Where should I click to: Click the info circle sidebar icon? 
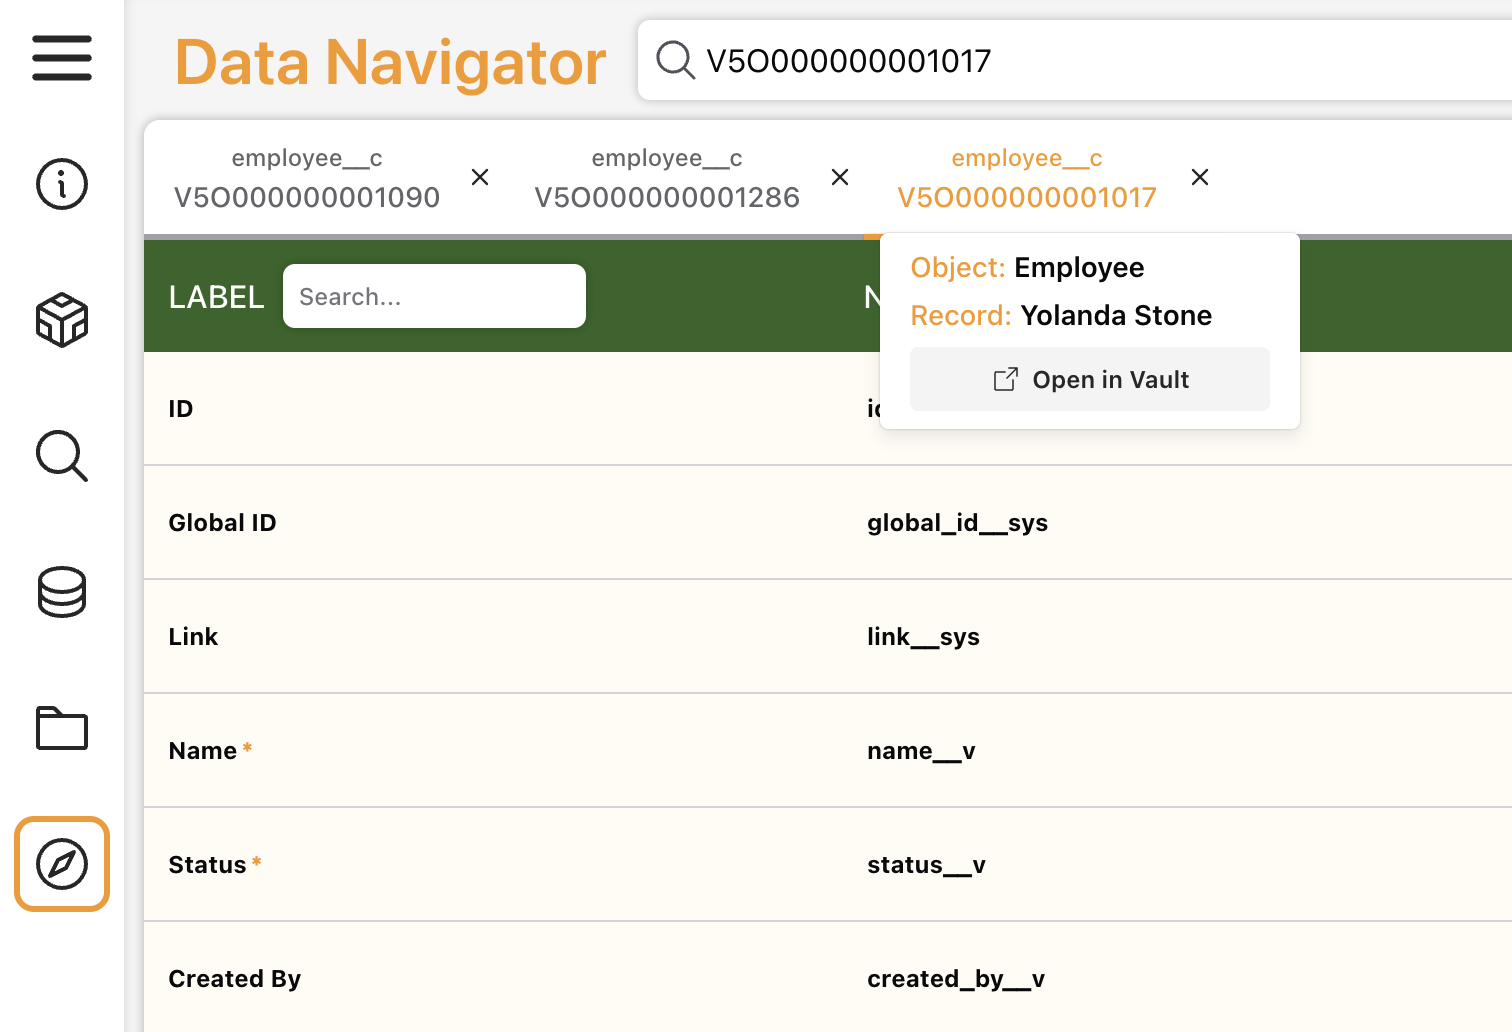click(62, 184)
